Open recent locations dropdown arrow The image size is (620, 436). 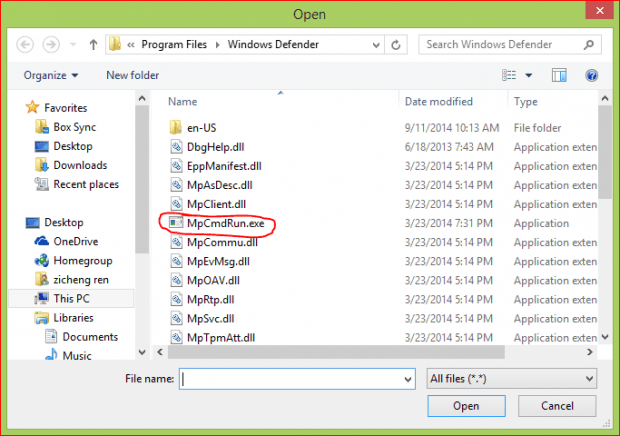click(73, 44)
